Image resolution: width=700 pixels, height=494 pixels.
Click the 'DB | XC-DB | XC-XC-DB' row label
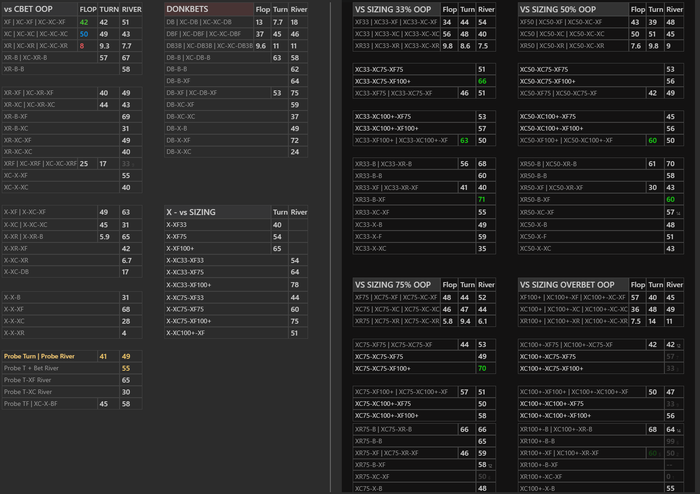click(199, 22)
